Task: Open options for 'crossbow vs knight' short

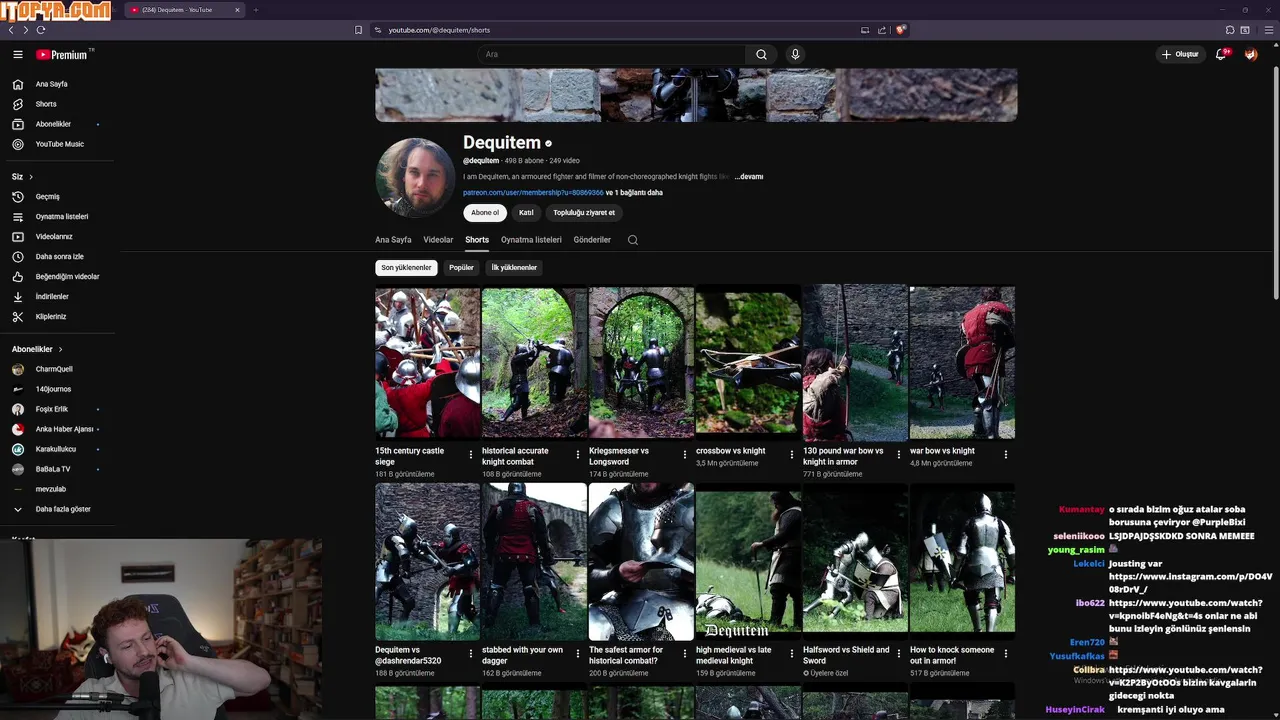Action: pyautogui.click(x=792, y=455)
